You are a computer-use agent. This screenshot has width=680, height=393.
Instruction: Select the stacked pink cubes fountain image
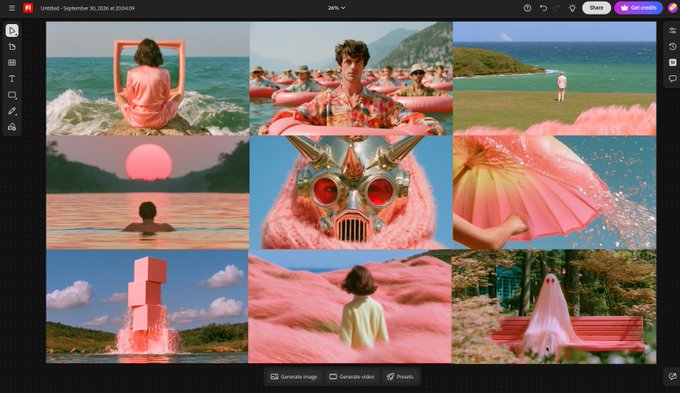coord(147,307)
